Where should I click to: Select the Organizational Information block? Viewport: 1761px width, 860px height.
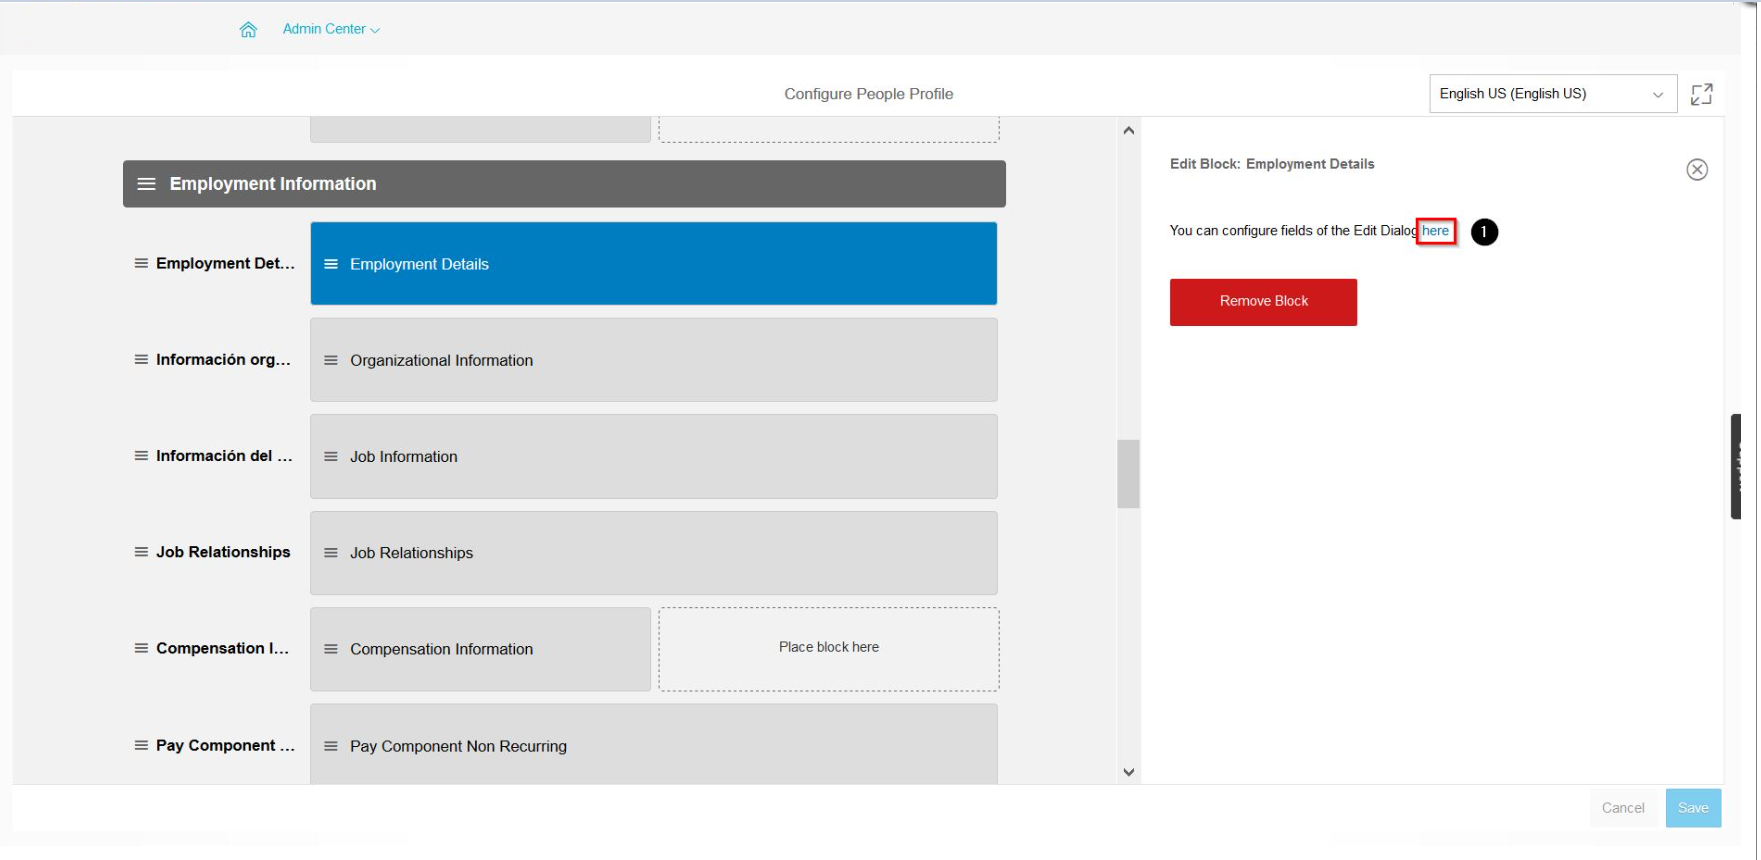654,360
